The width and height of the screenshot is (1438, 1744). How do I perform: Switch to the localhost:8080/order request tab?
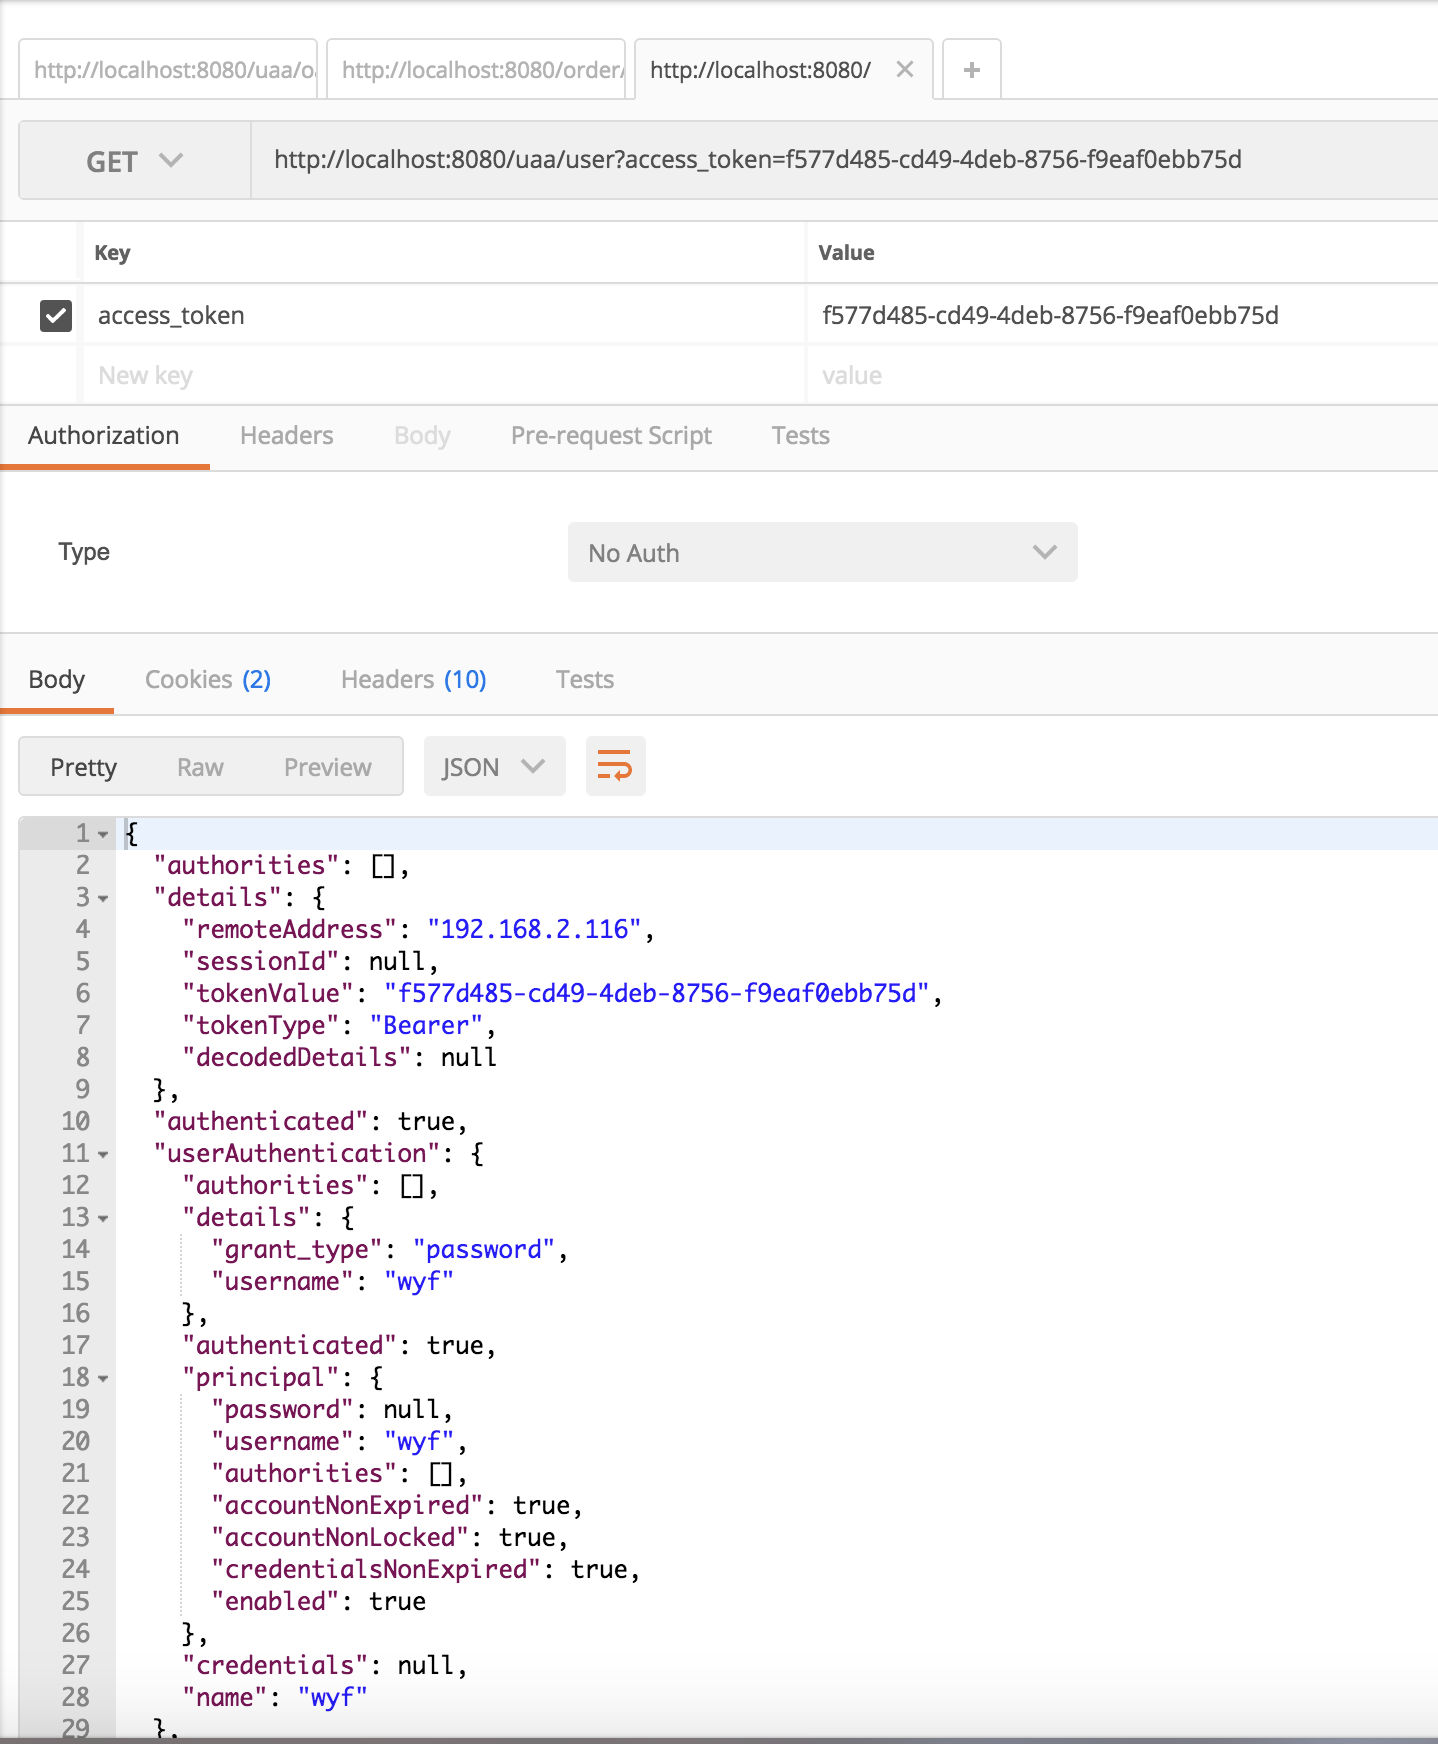(x=477, y=70)
